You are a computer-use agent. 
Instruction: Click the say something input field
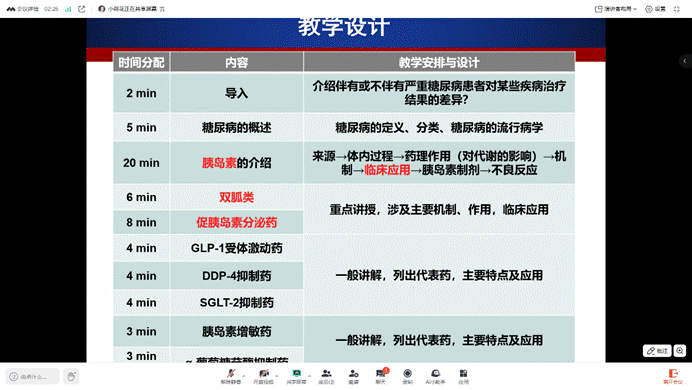32,376
